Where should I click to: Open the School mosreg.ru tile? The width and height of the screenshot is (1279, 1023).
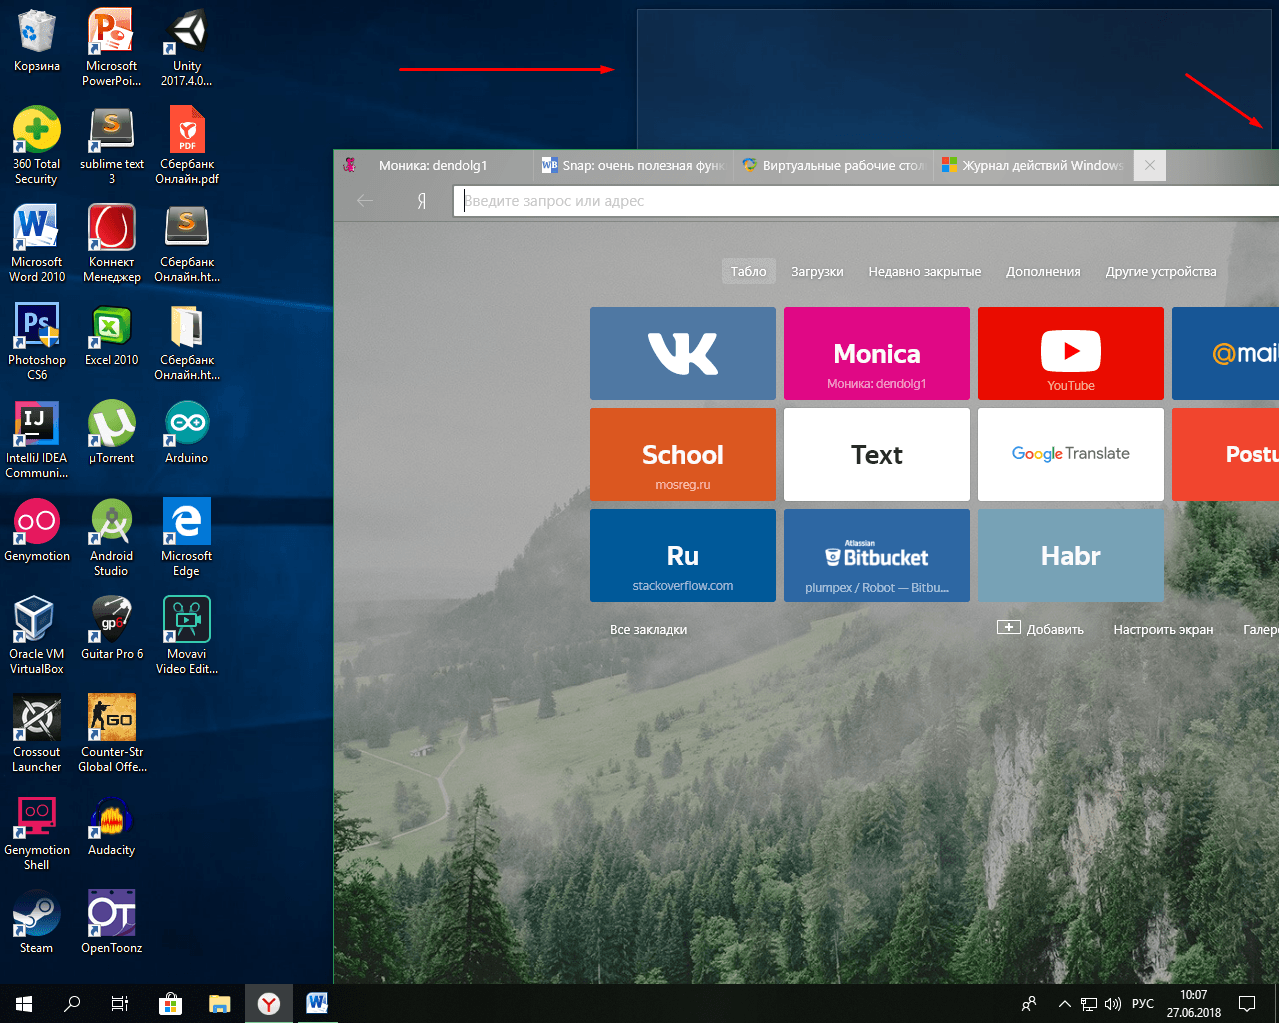click(683, 454)
